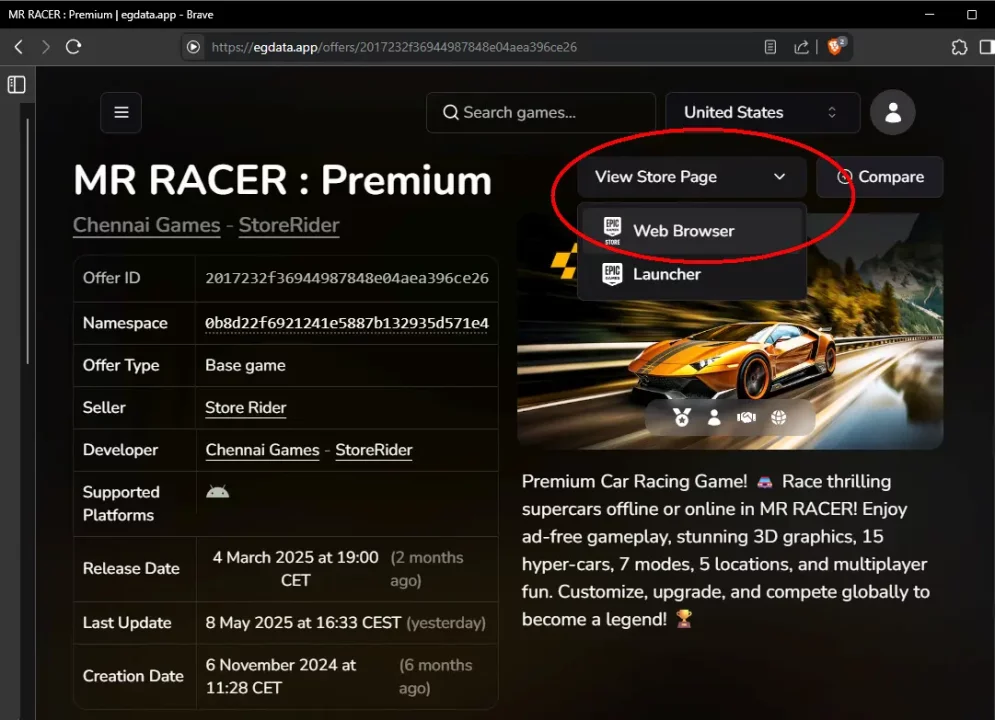Toggle reader mode from the address bar
Image resolution: width=995 pixels, height=720 pixels.
tap(770, 46)
